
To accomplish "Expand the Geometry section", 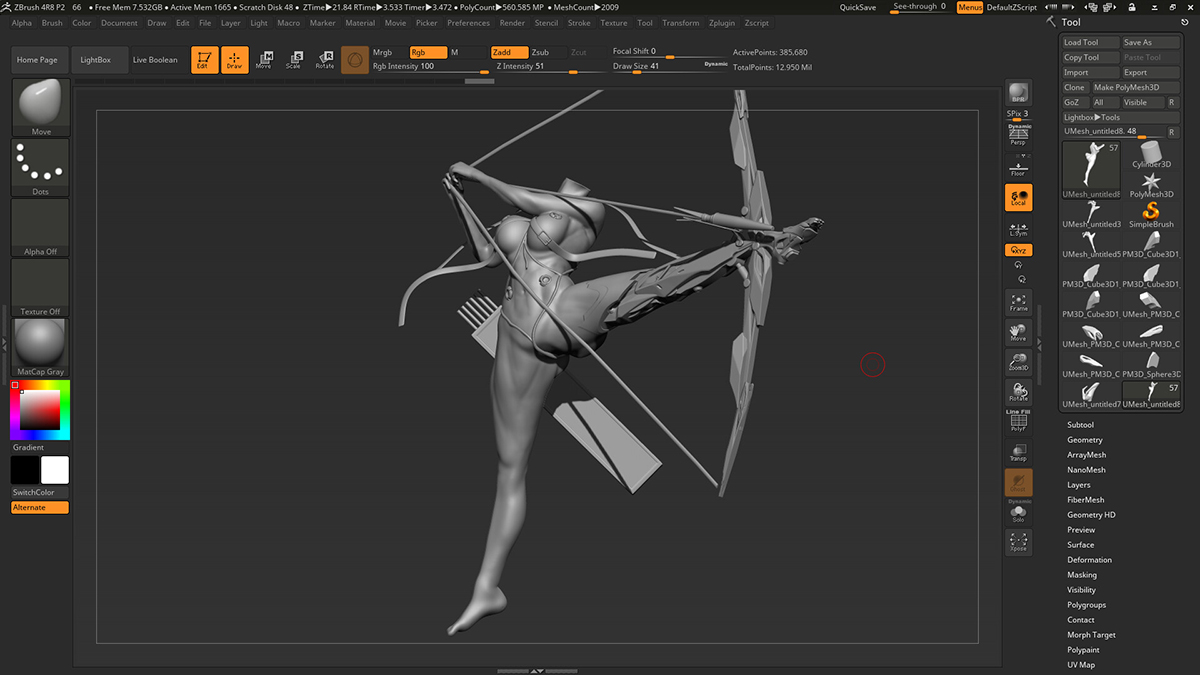I will tap(1084, 440).
